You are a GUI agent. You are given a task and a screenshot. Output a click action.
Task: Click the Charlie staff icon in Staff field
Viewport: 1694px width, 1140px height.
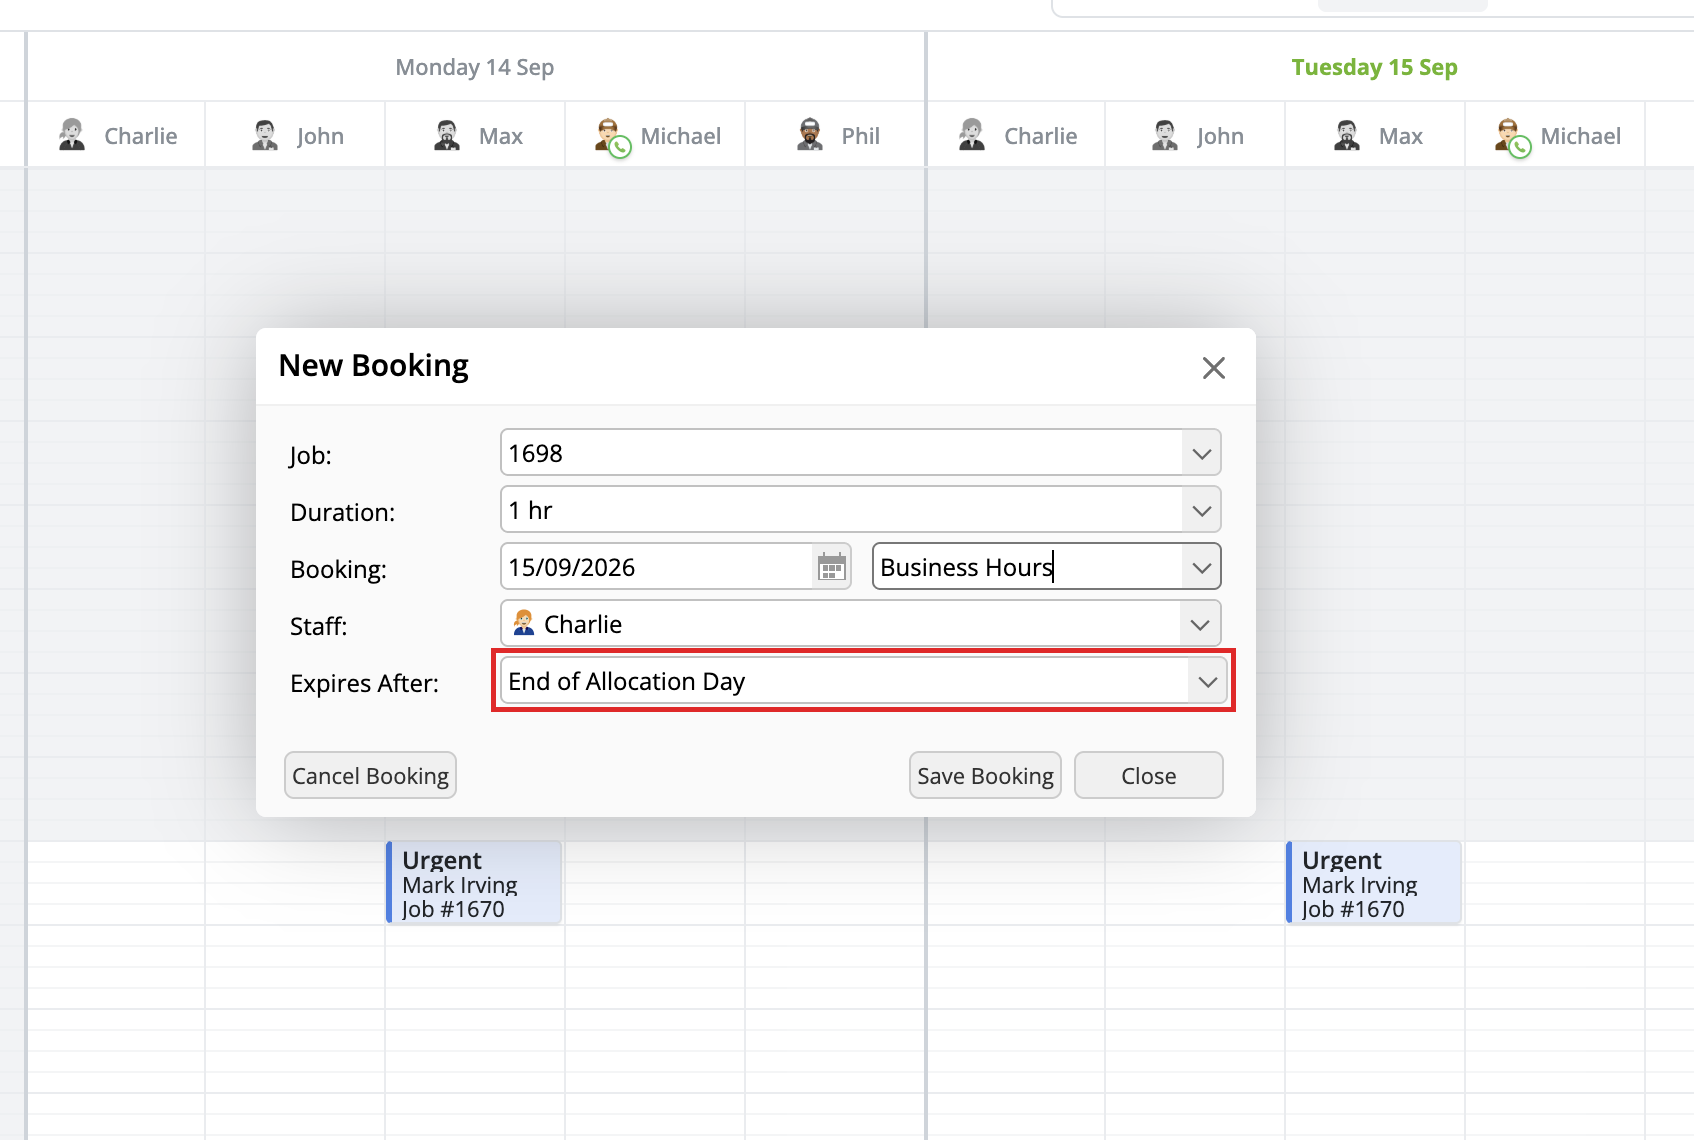pyautogui.click(x=523, y=623)
